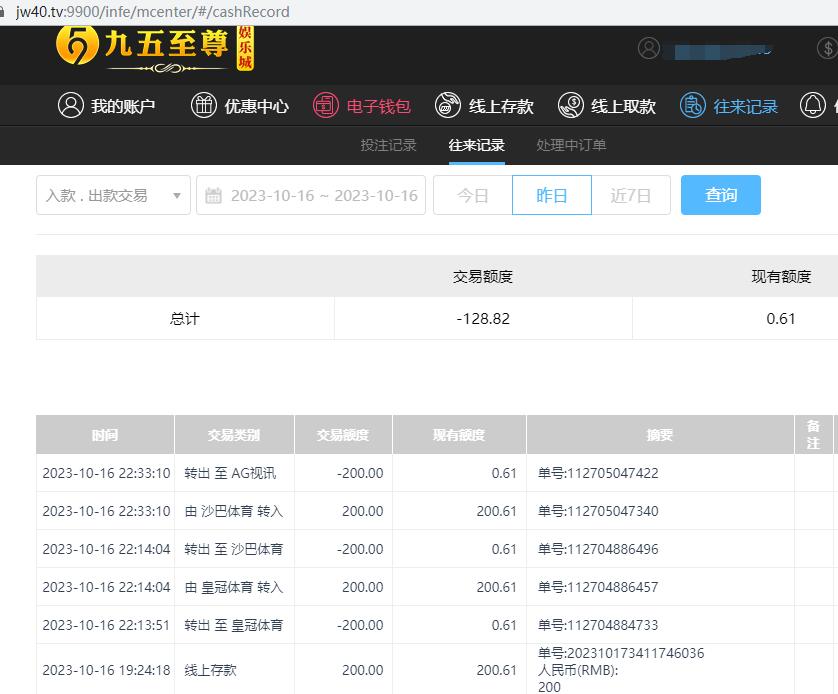Click the 九五至尊 site logo
838x694 pixels.
click(155, 47)
